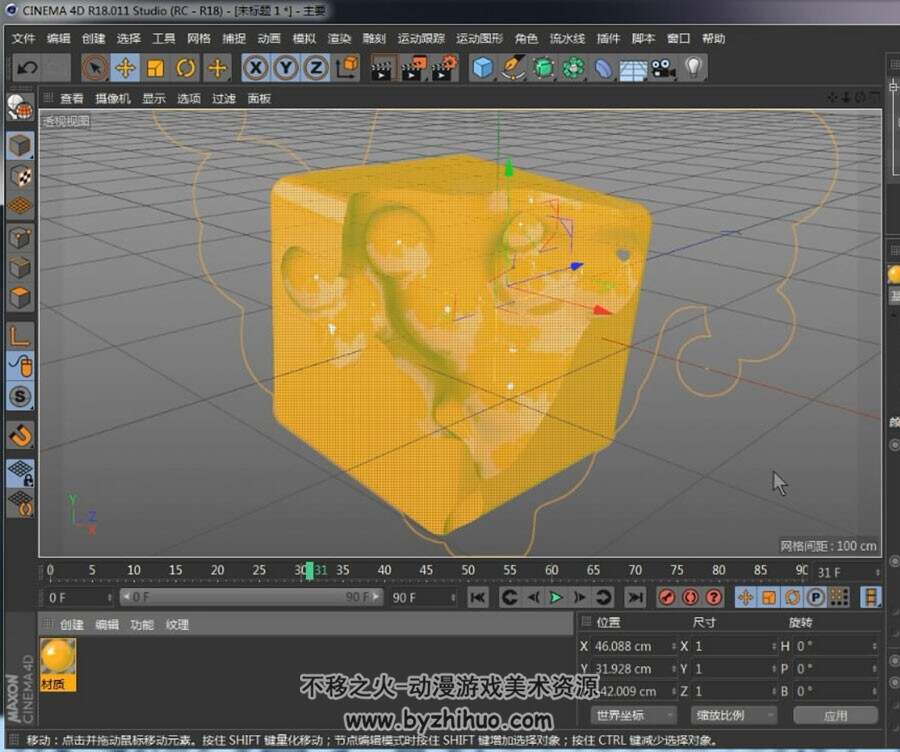Click the recent tools plus icon
This screenshot has height=752, width=900.
[217, 68]
